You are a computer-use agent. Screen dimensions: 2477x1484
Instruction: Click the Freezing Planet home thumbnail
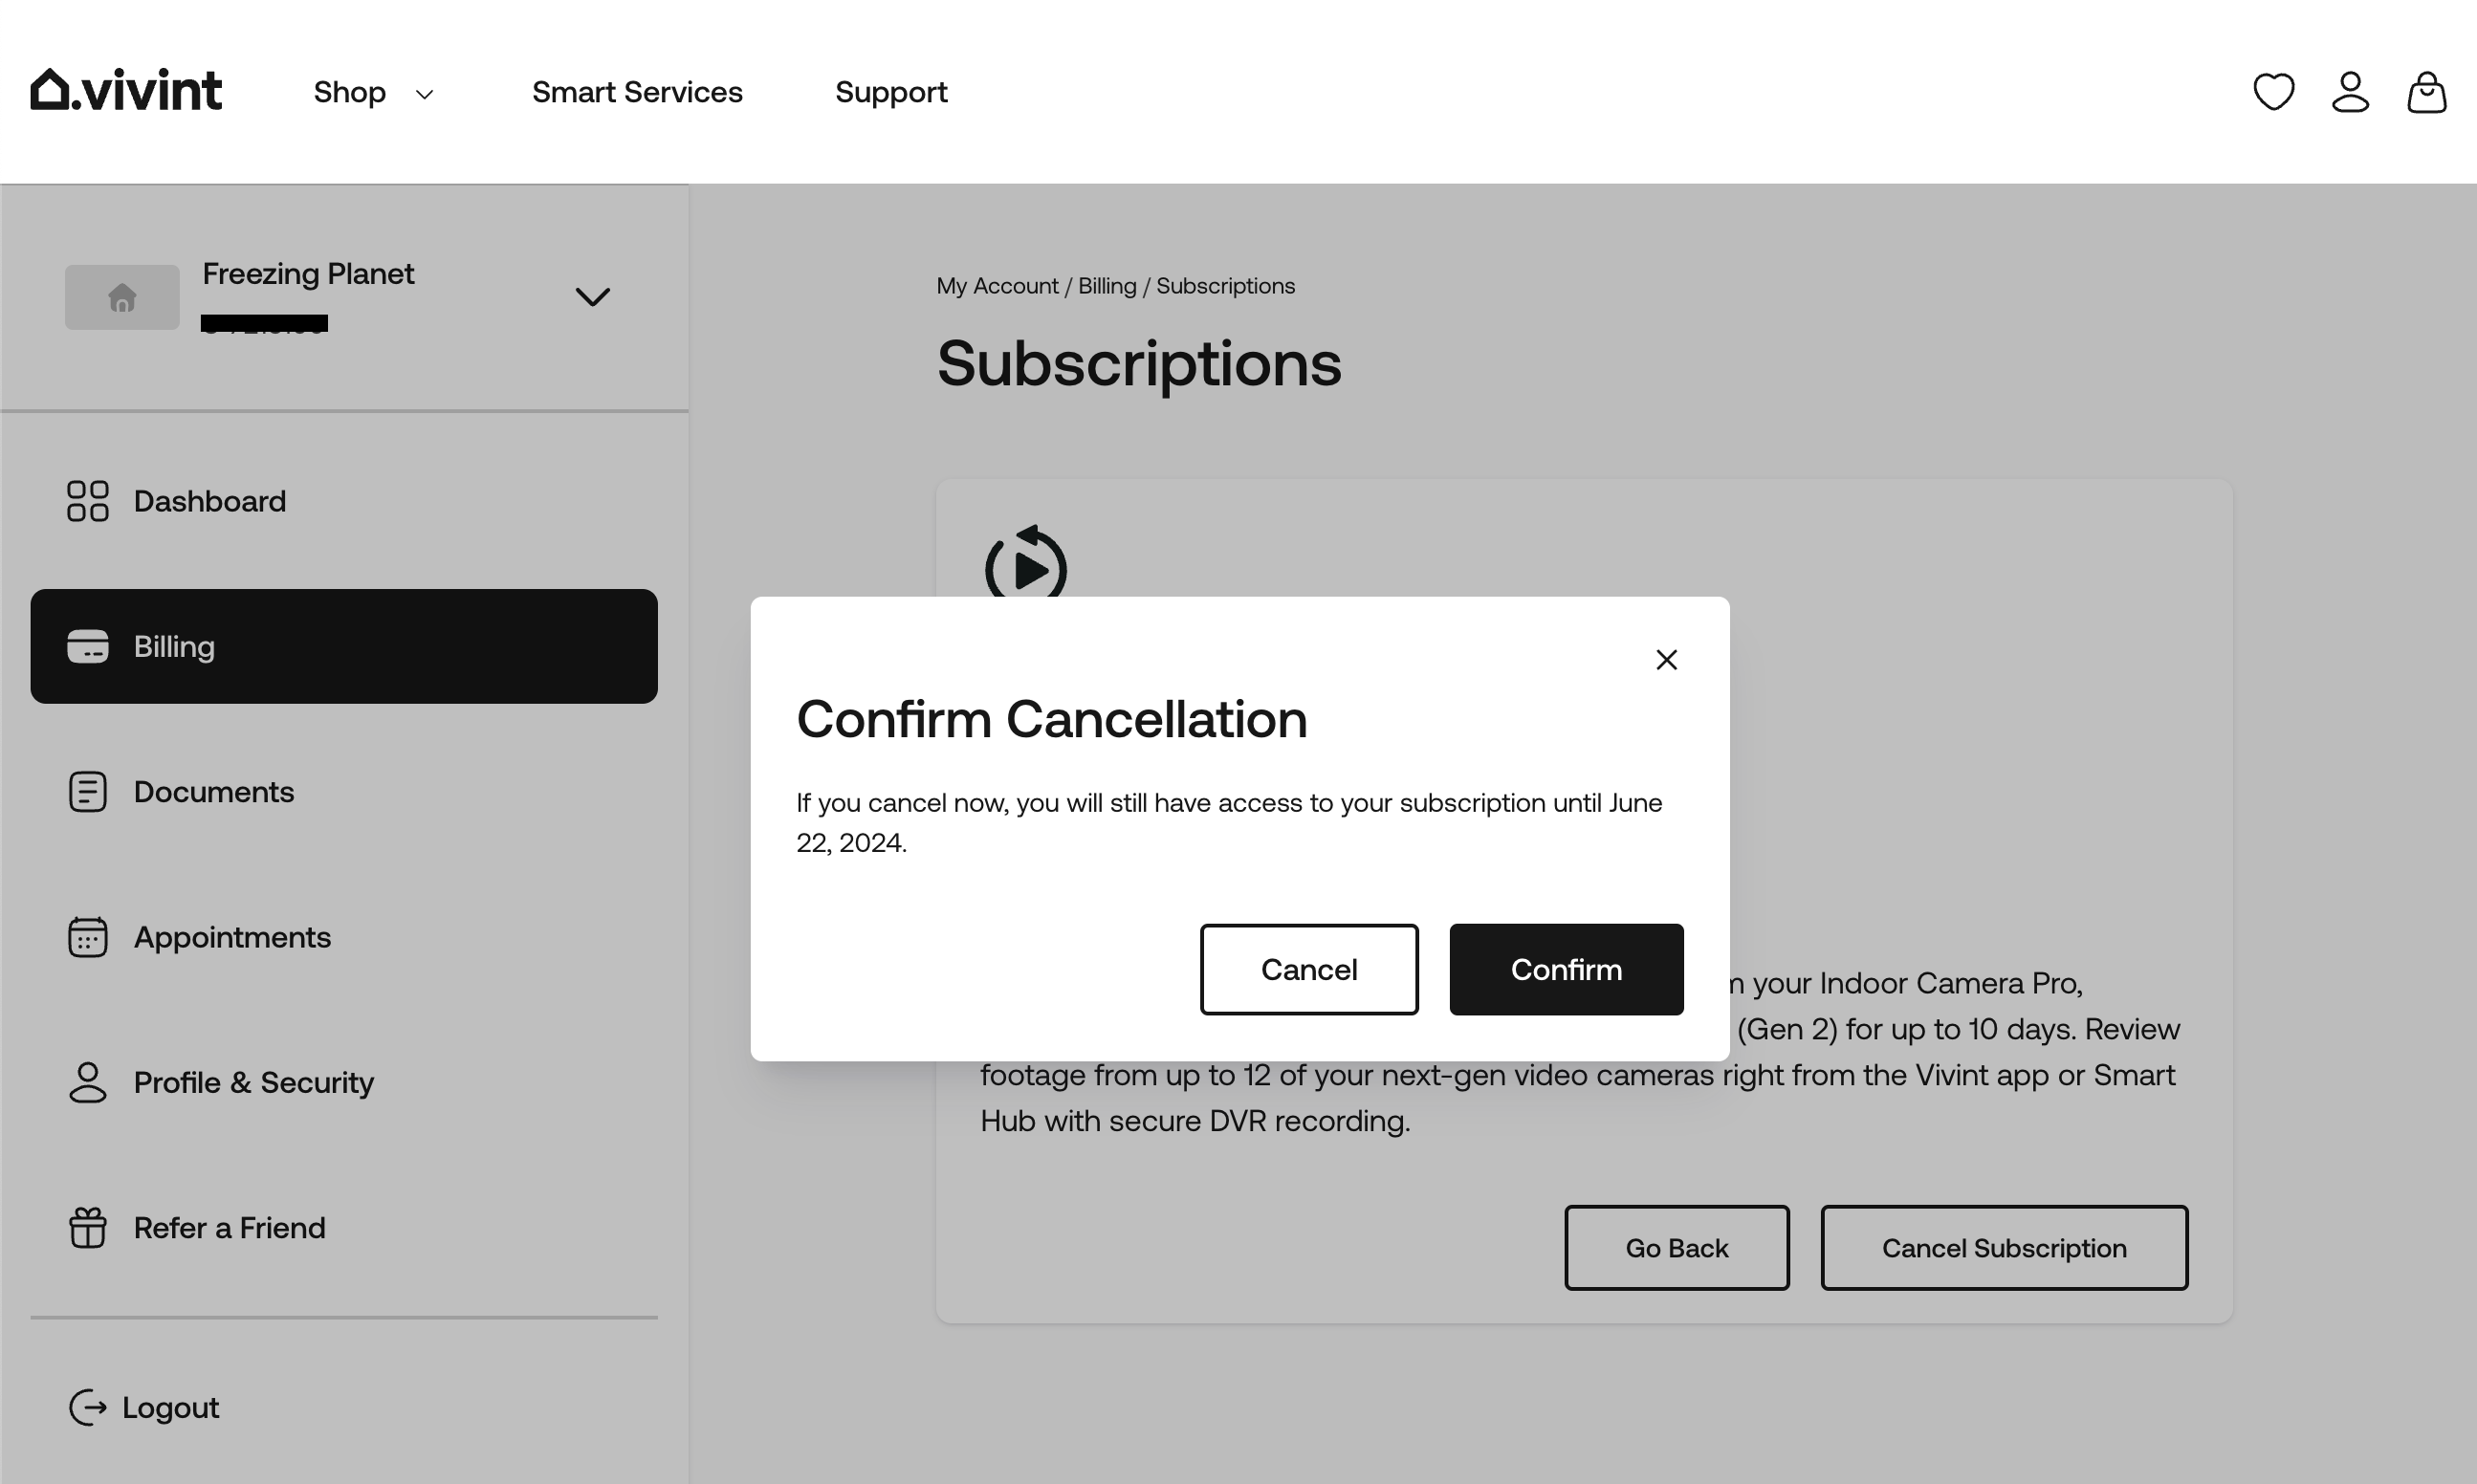pyautogui.click(x=122, y=297)
